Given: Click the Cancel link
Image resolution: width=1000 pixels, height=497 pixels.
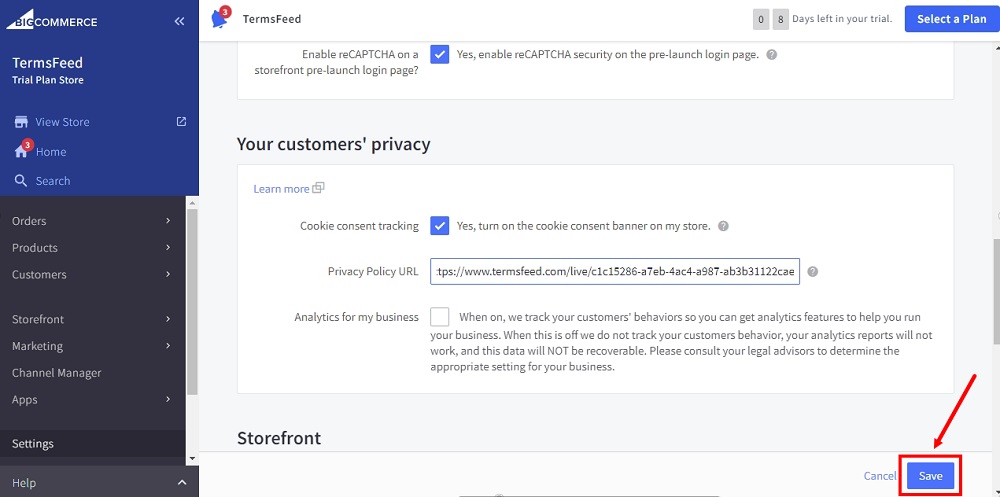Looking at the screenshot, I should click(x=879, y=476).
